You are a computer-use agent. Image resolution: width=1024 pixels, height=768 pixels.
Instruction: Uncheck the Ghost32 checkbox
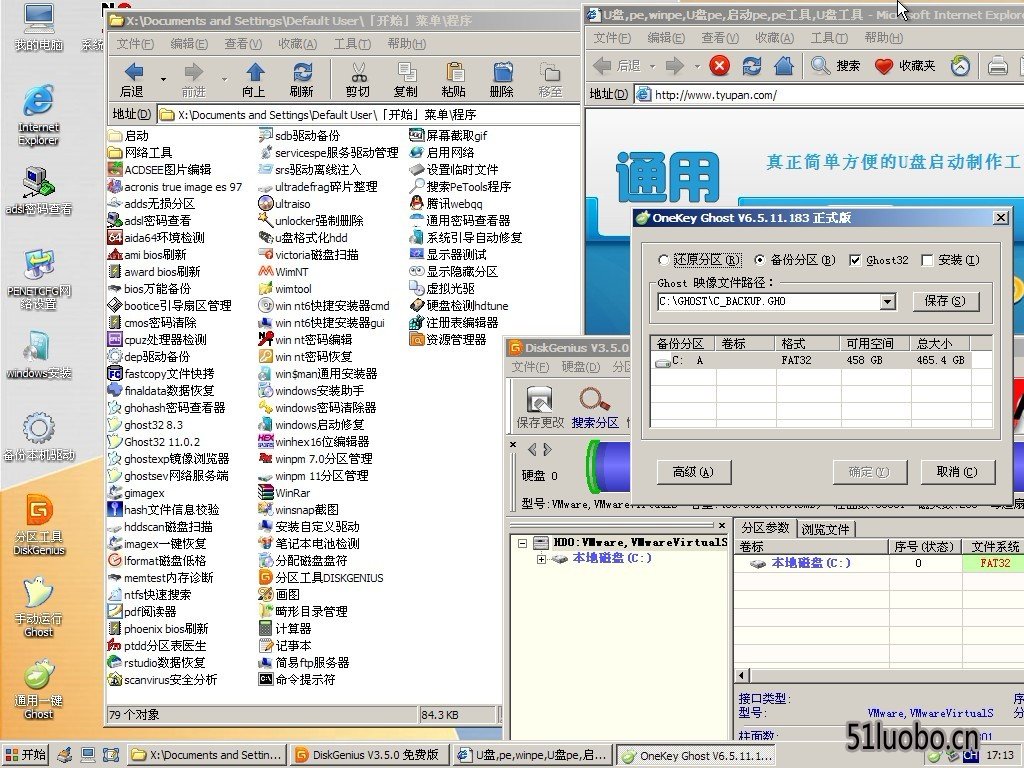(855, 260)
